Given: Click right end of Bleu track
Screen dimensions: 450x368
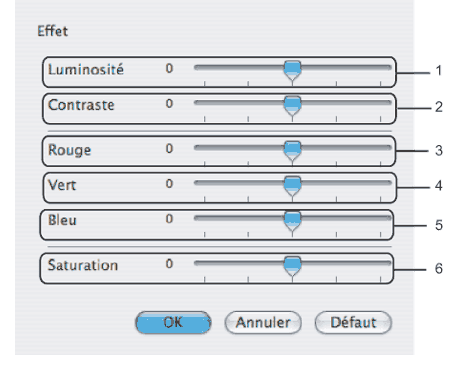Looking at the screenshot, I should (x=389, y=218).
